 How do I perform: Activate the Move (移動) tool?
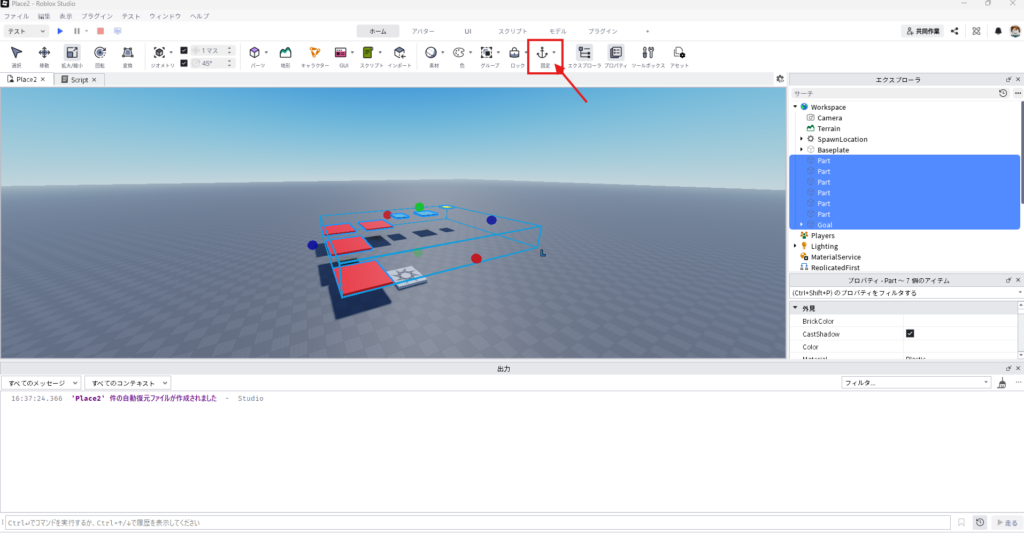[44, 53]
